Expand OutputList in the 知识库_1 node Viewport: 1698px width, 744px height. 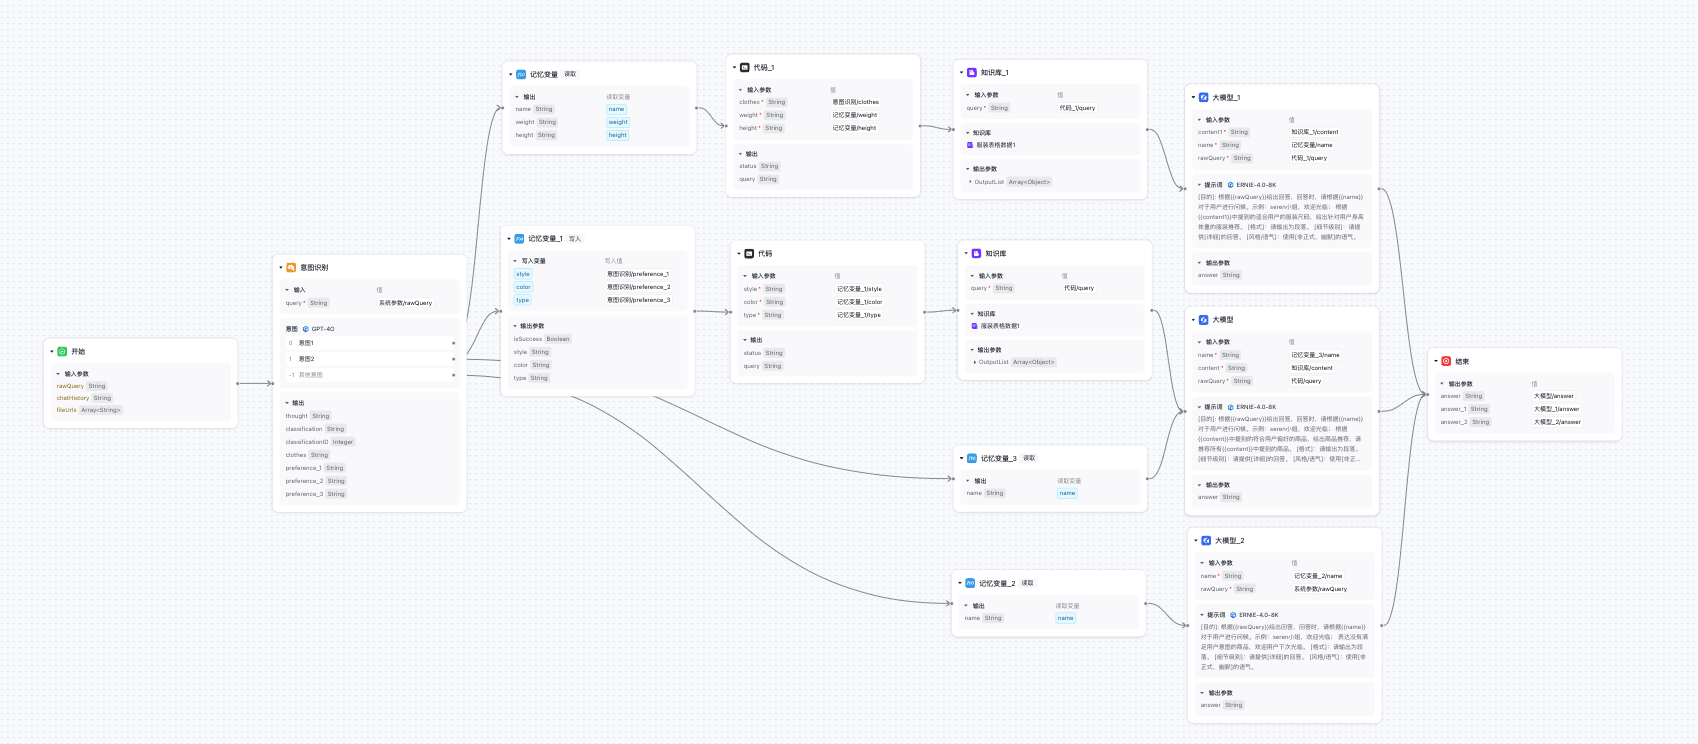(x=970, y=182)
